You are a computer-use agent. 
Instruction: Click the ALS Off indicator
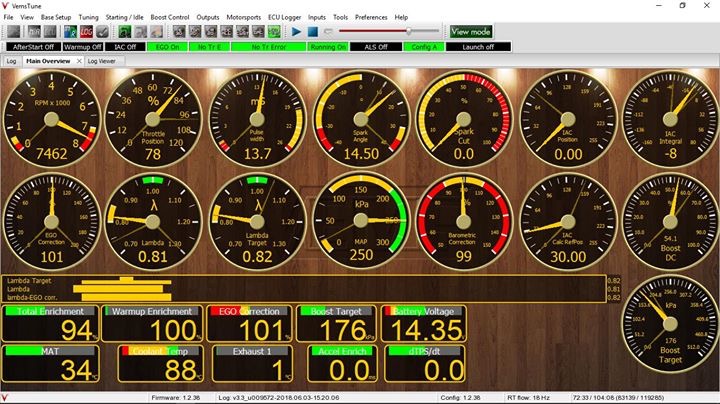(x=376, y=47)
